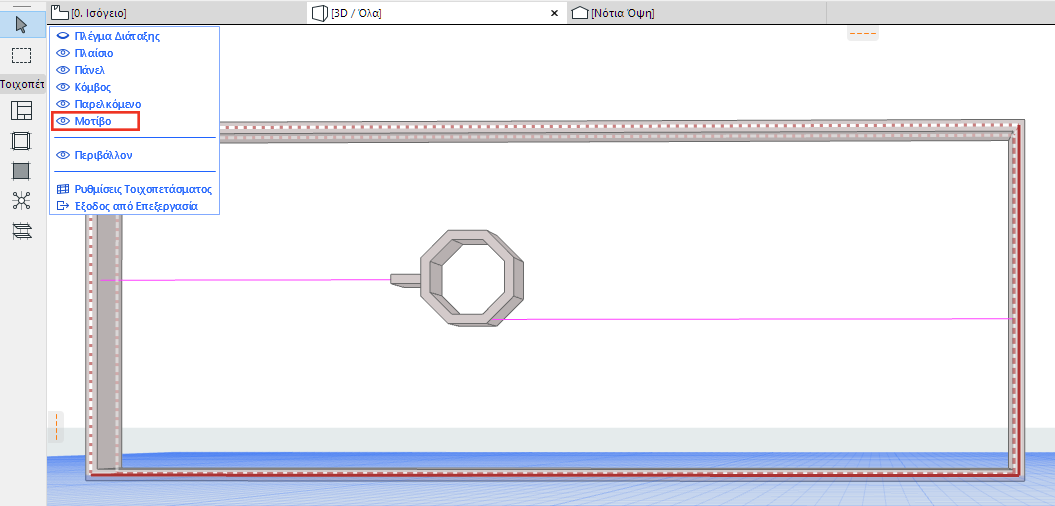Choose the curtain wall Scheme grid tool
This screenshot has width=1055, height=506.
[x=22, y=110]
